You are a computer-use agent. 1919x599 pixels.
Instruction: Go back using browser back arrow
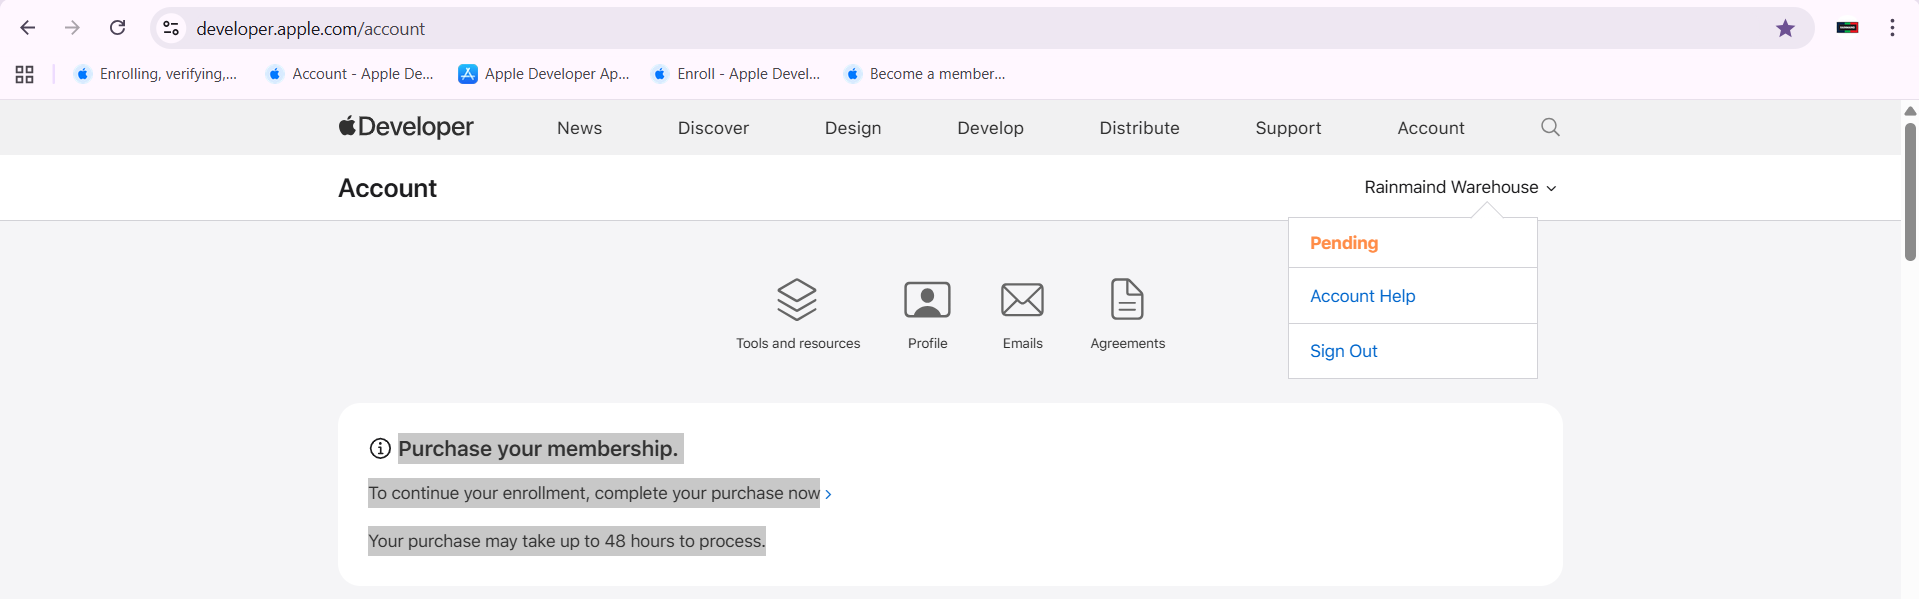(x=28, y=28)
